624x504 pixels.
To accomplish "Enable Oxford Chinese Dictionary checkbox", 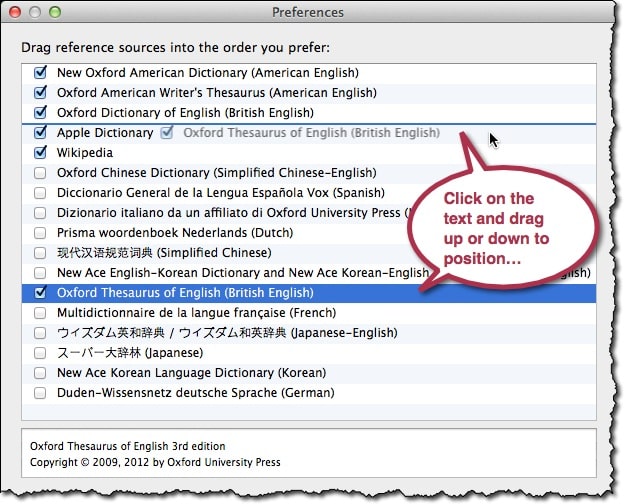I will click(40, 173).
